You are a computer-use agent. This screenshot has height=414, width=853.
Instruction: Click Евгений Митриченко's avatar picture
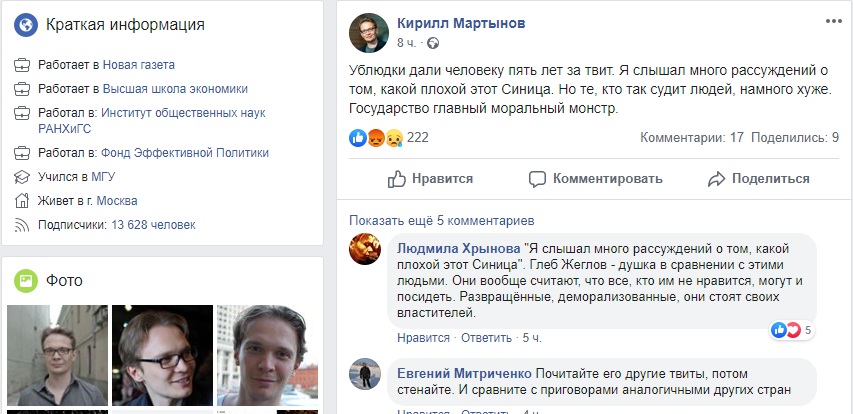[x=365, y=375]
